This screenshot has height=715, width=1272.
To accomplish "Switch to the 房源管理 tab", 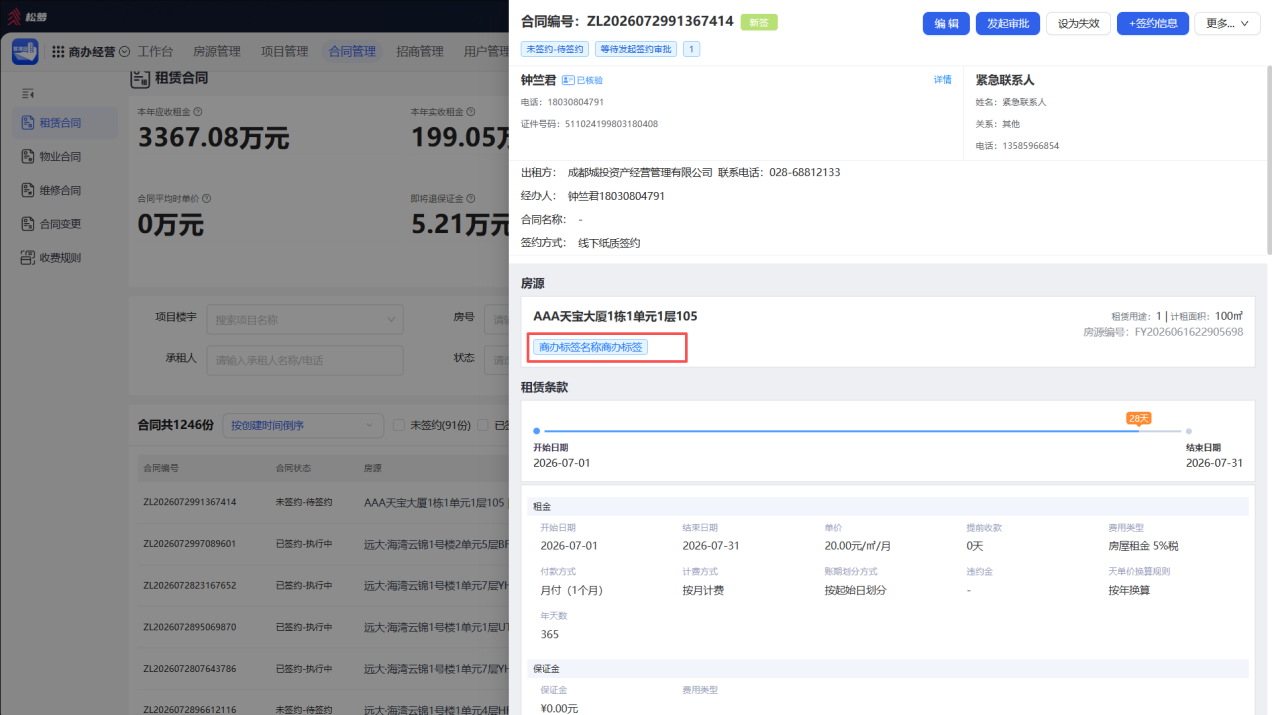I will pos(216,51).
